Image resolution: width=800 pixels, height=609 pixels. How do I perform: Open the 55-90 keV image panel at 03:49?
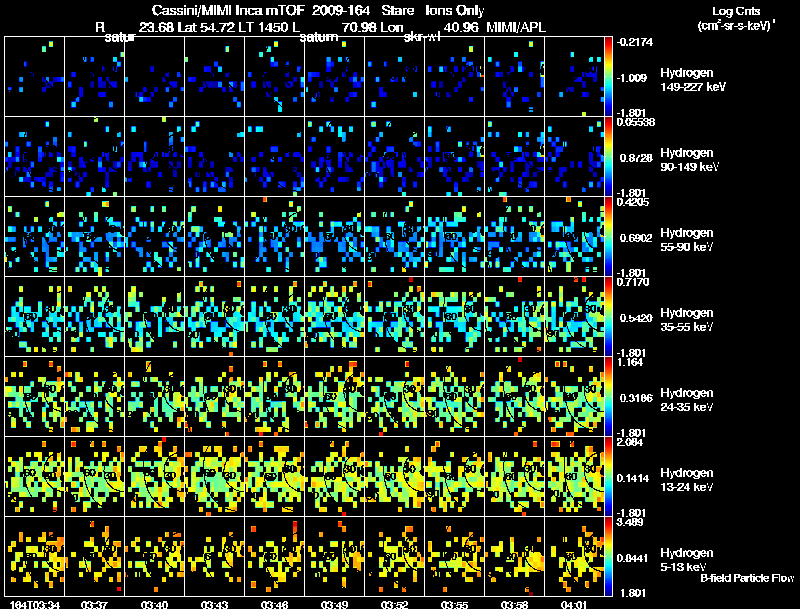coord(335,237)
